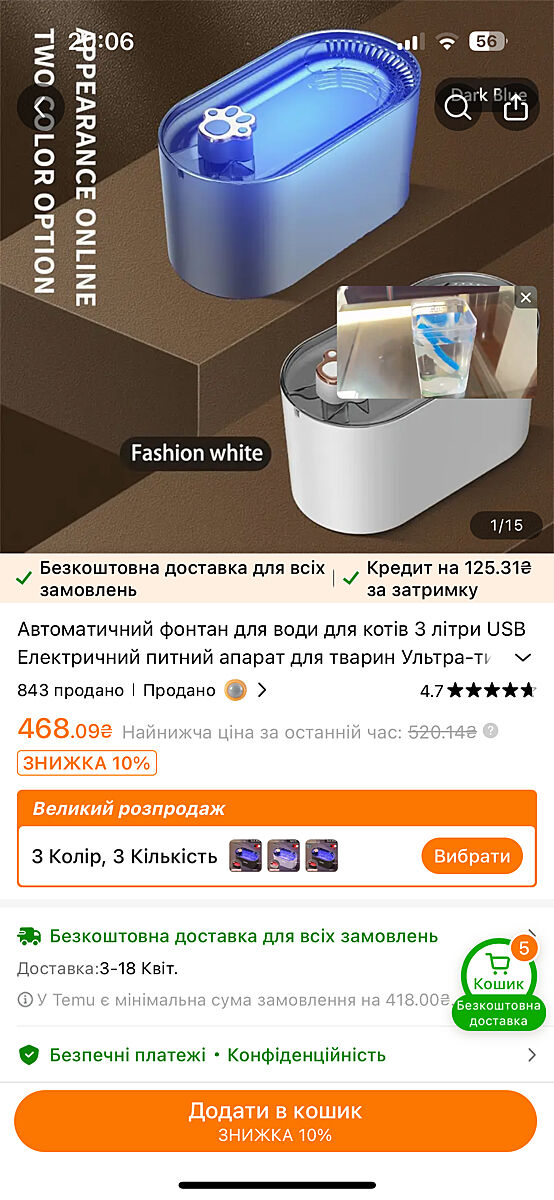The height and width of the screenshot is (1200, 554).
Task: Tap the green shield secure payments icon
Action: tap(30, 1055)
